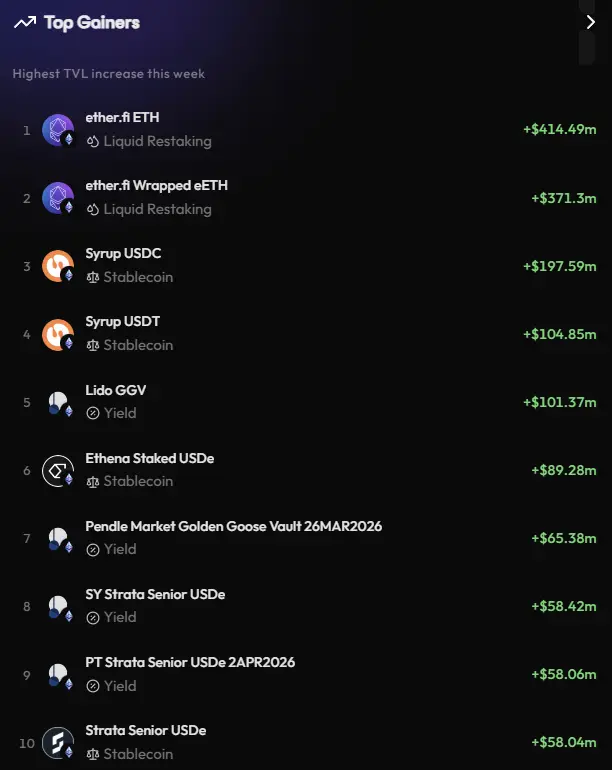Click the Stablecoin tag under Syrup USDT
Screen dimensions: 612x770
(130, 345)
